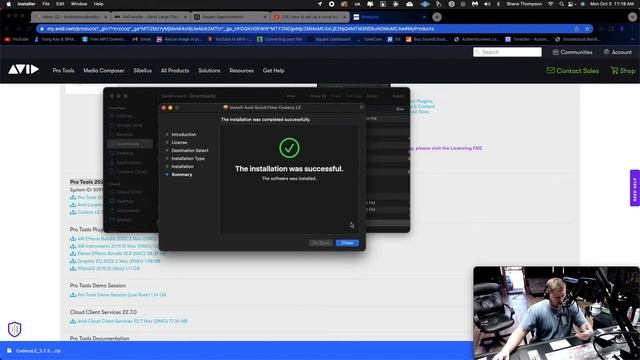Screen dimensions: 640x360
Task: Open Pro Tools in Avid navigation
Action: coord(63,71)
